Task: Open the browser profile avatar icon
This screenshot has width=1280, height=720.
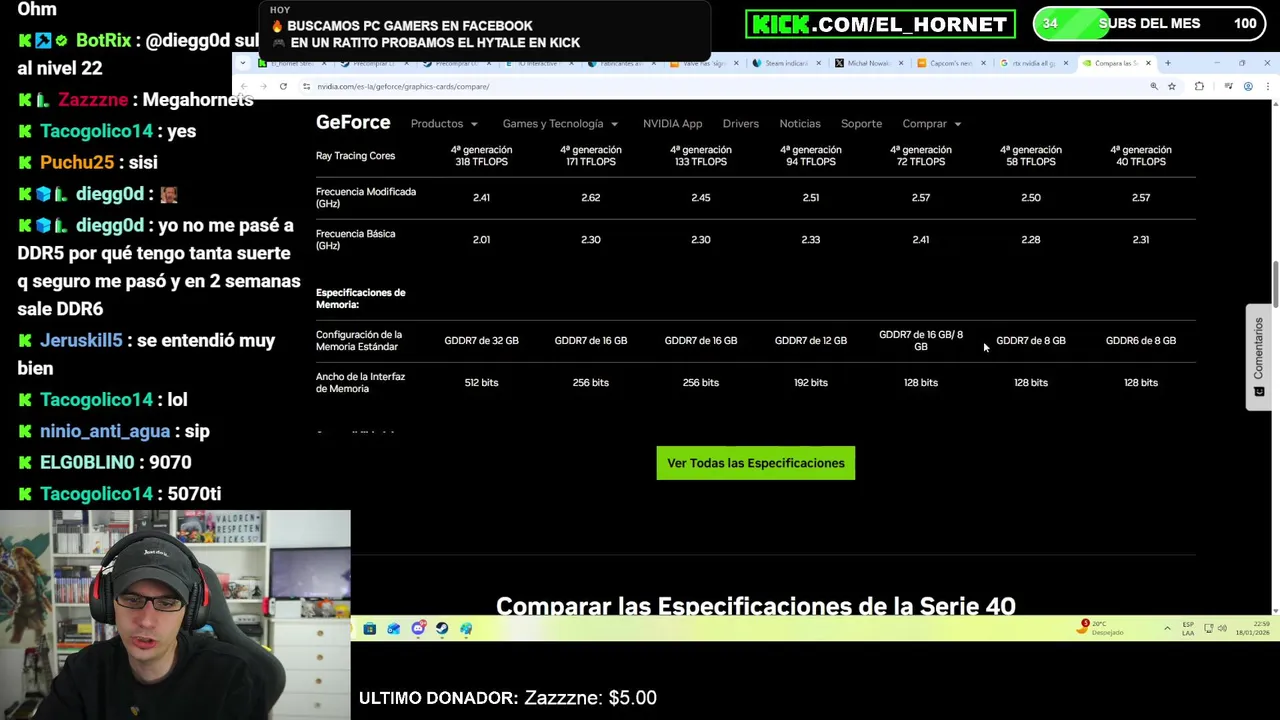Action: [1248, 86]
